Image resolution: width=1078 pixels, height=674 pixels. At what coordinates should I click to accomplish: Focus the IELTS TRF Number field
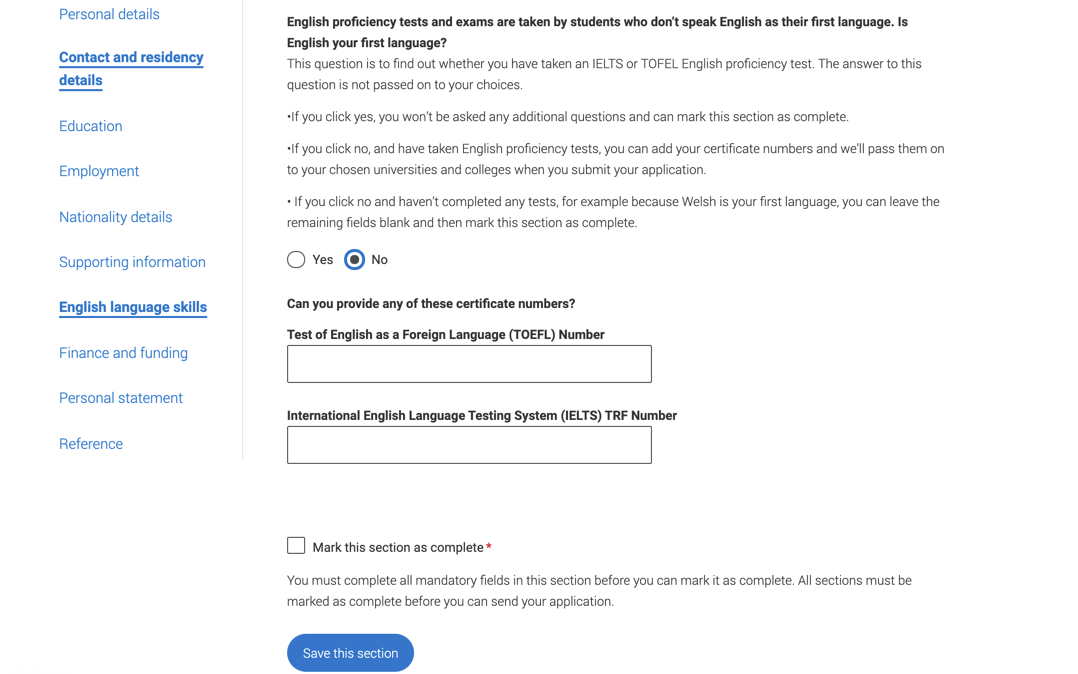tap(470, 446)
